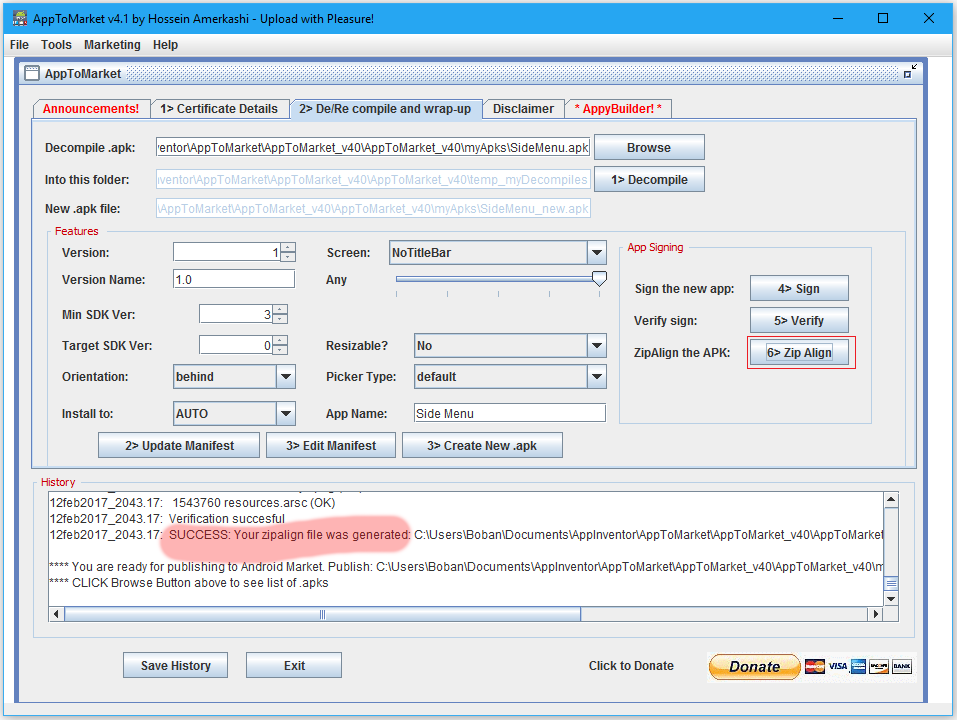The width and height of the screenshot is (957, 720).
Task: Click History vertical scrollbar down arrow
Action: 891,599
